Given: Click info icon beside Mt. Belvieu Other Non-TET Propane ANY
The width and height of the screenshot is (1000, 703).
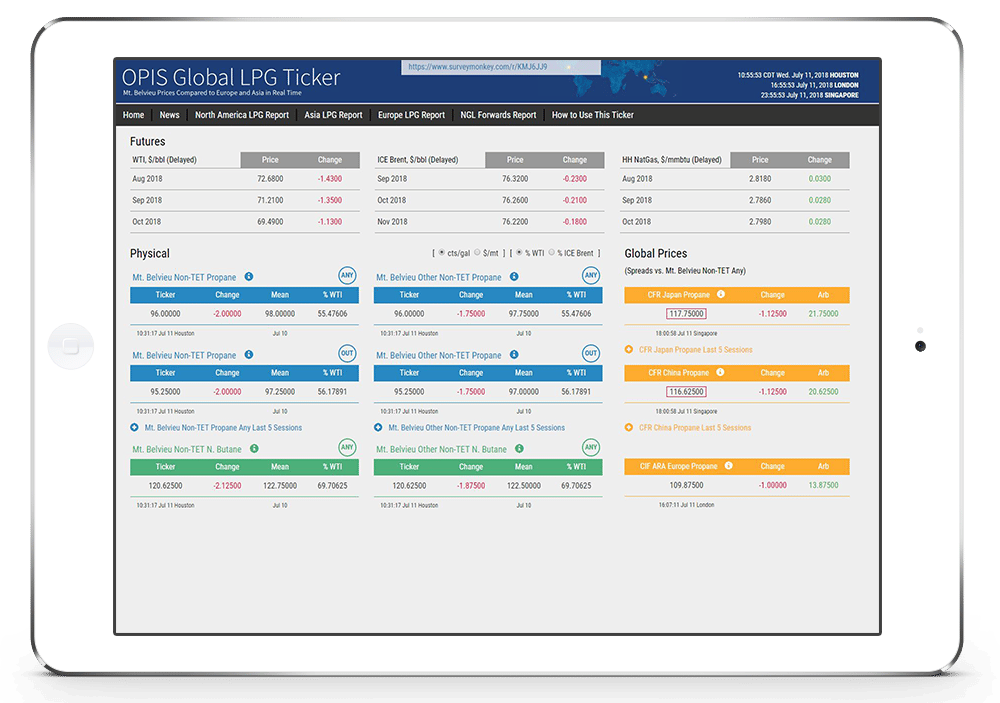Looking at the screenshot, I should [x=514, y=276].
